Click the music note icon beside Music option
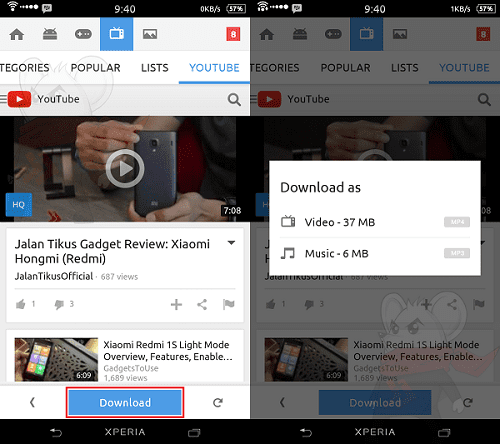Screen dimensions: 500x444 288,253
